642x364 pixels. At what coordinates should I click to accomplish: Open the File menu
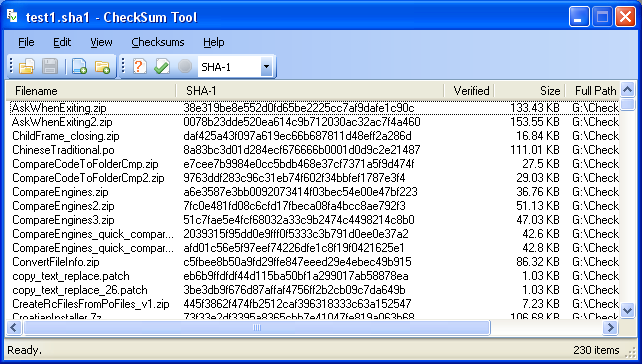[x=26, y=42]
